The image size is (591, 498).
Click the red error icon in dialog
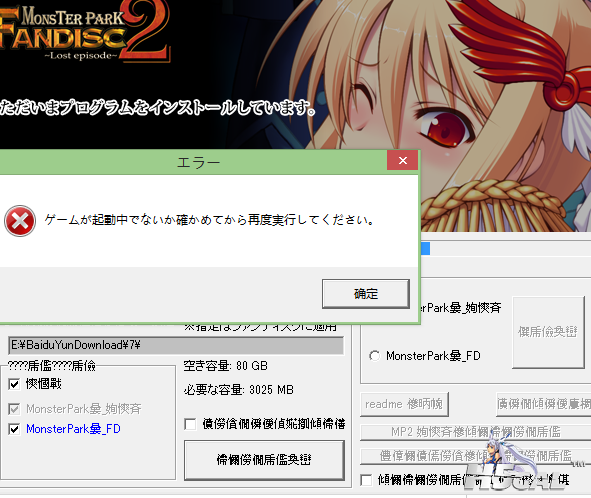click(x=20, y=221)
